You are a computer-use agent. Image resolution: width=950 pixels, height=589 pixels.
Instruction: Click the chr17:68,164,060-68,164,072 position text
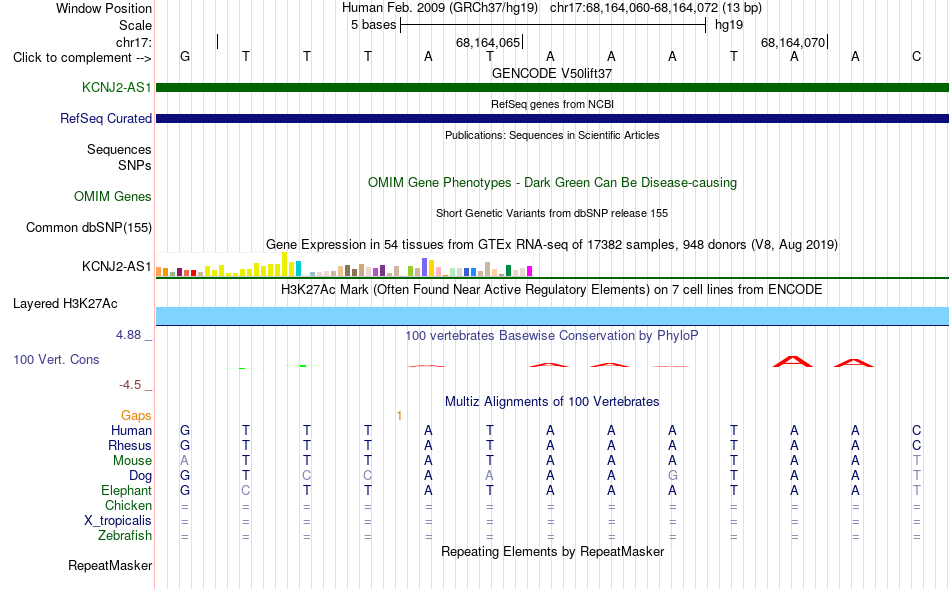656,8
